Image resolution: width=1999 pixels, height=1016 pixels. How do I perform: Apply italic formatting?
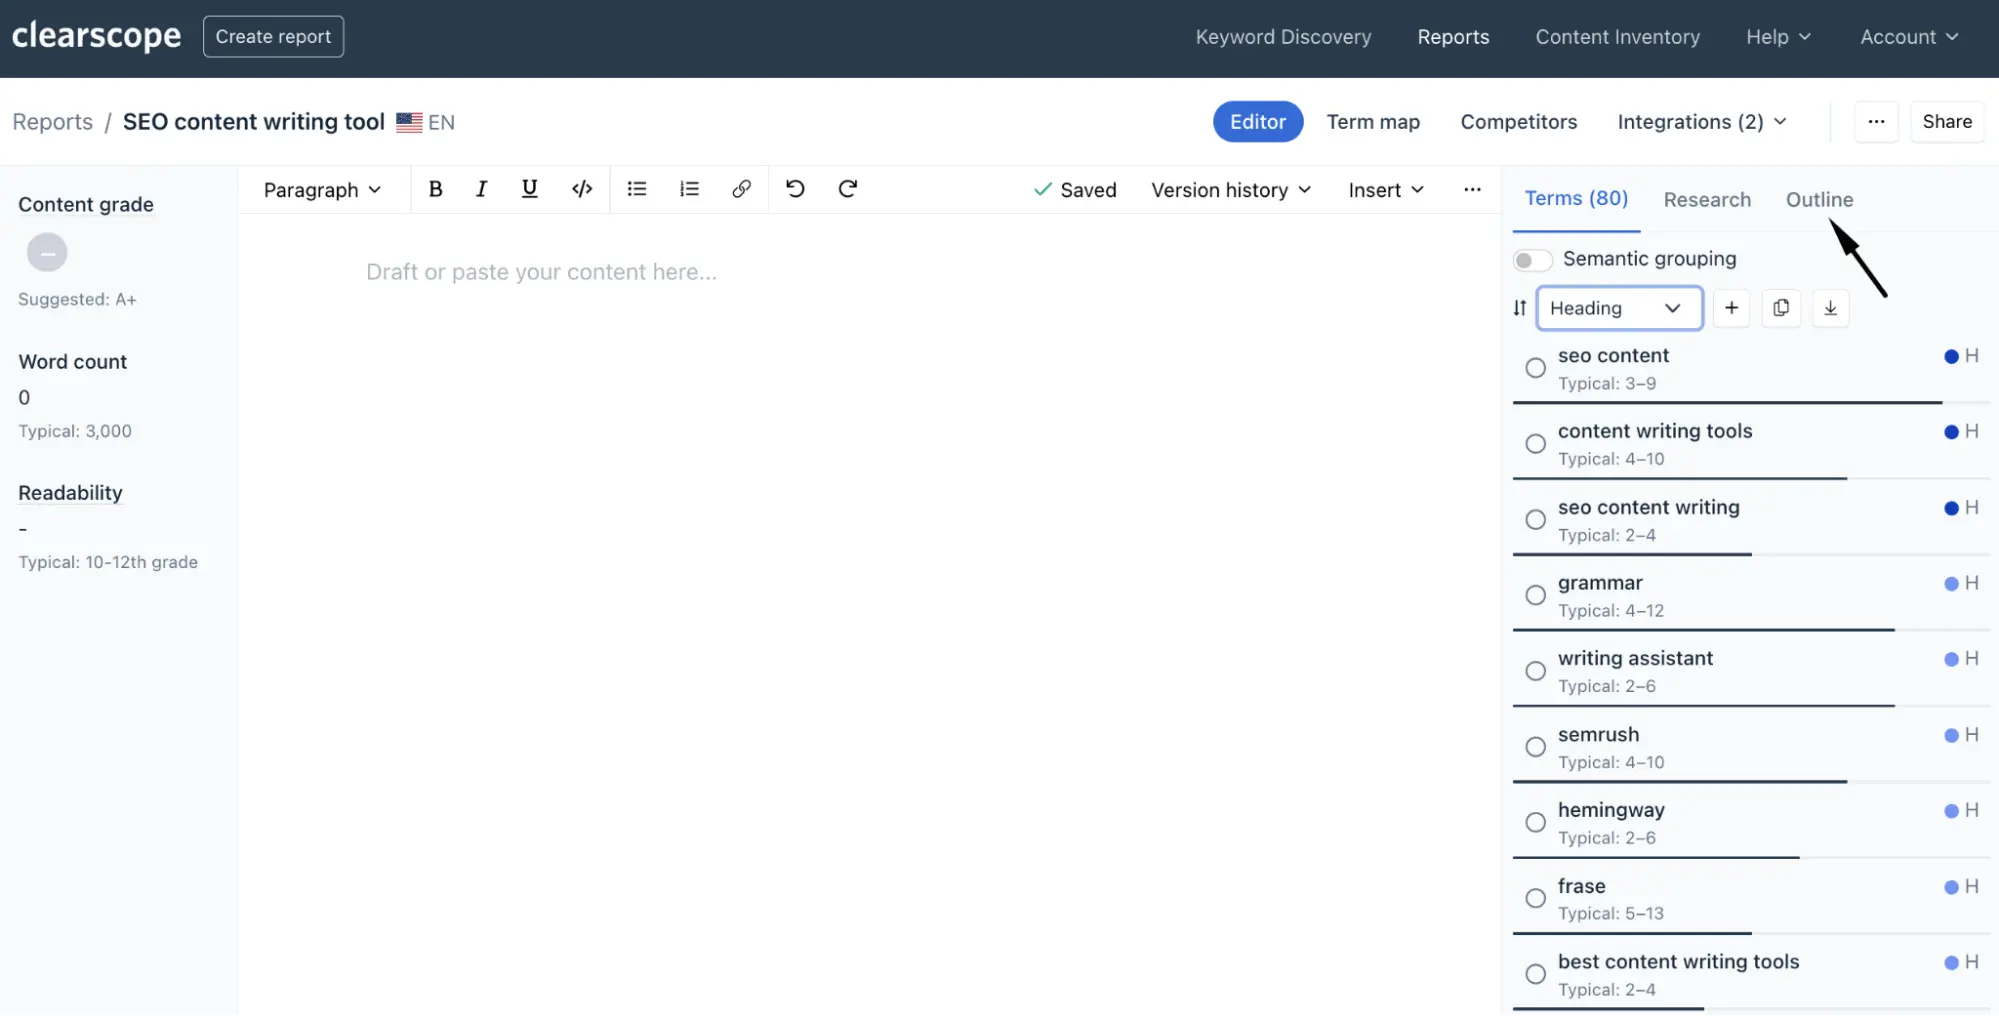481,189
